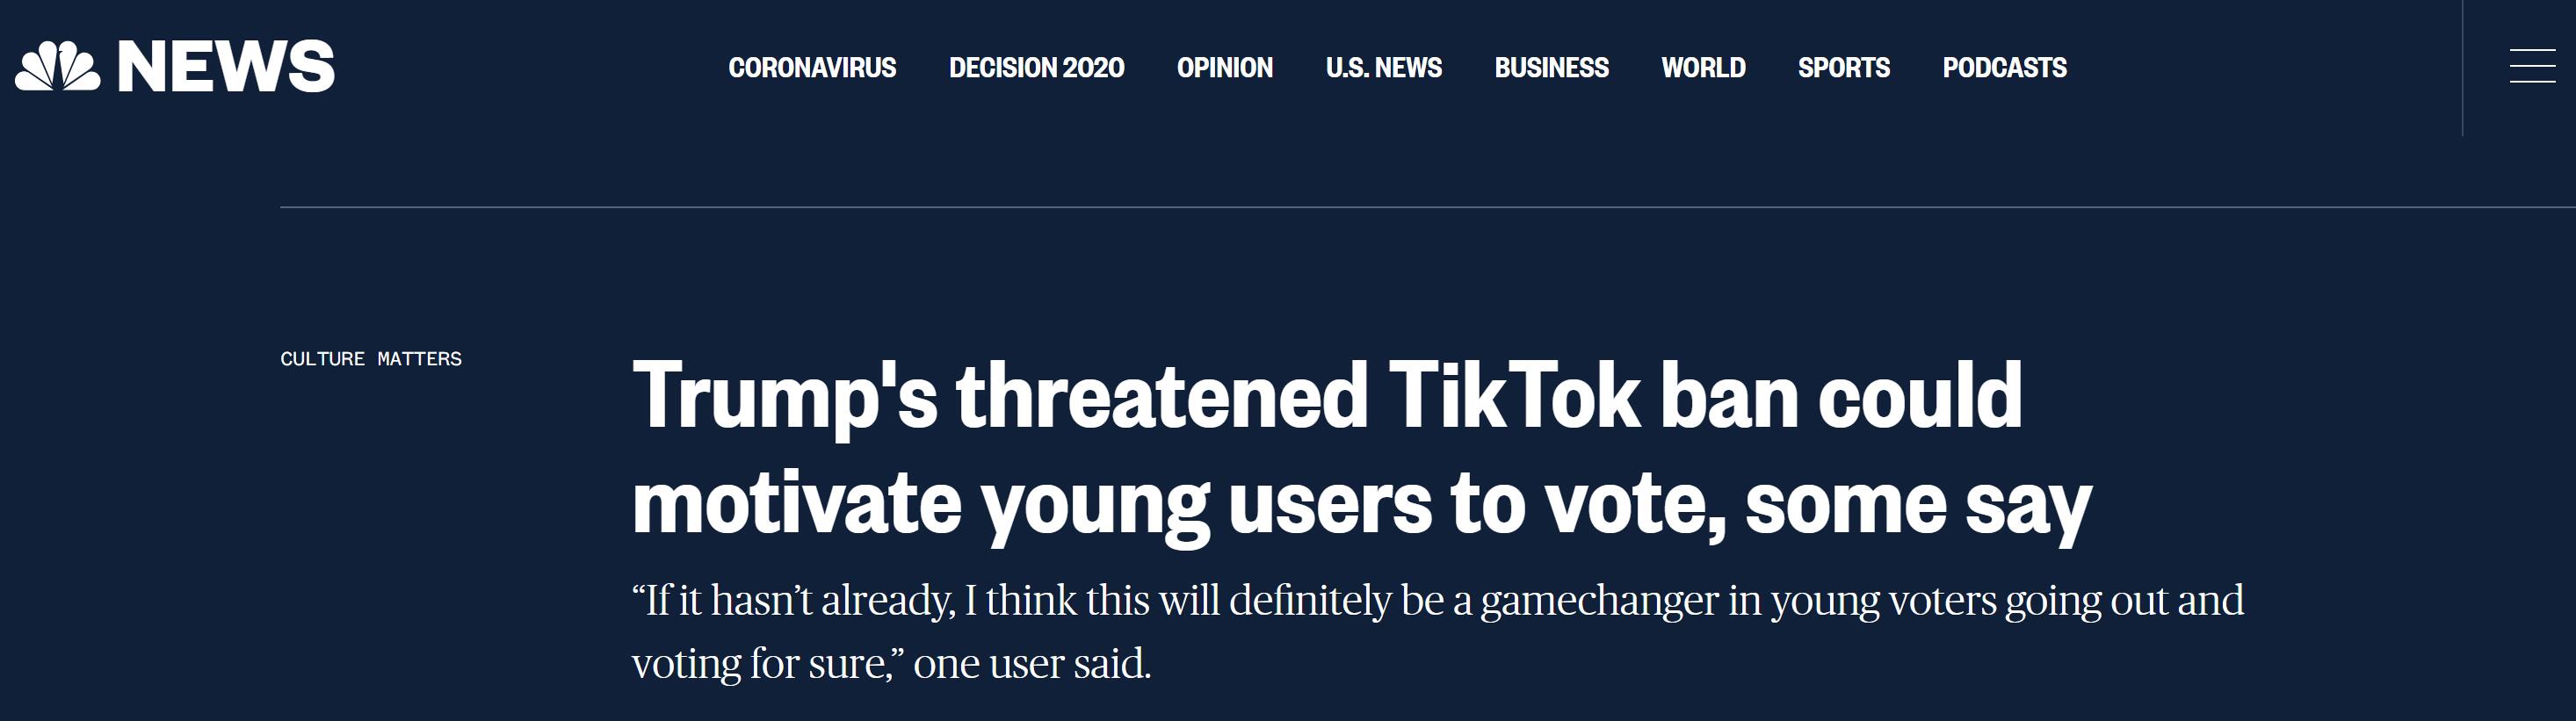Click the gamechanger quote subheadline

[1437, 631]
